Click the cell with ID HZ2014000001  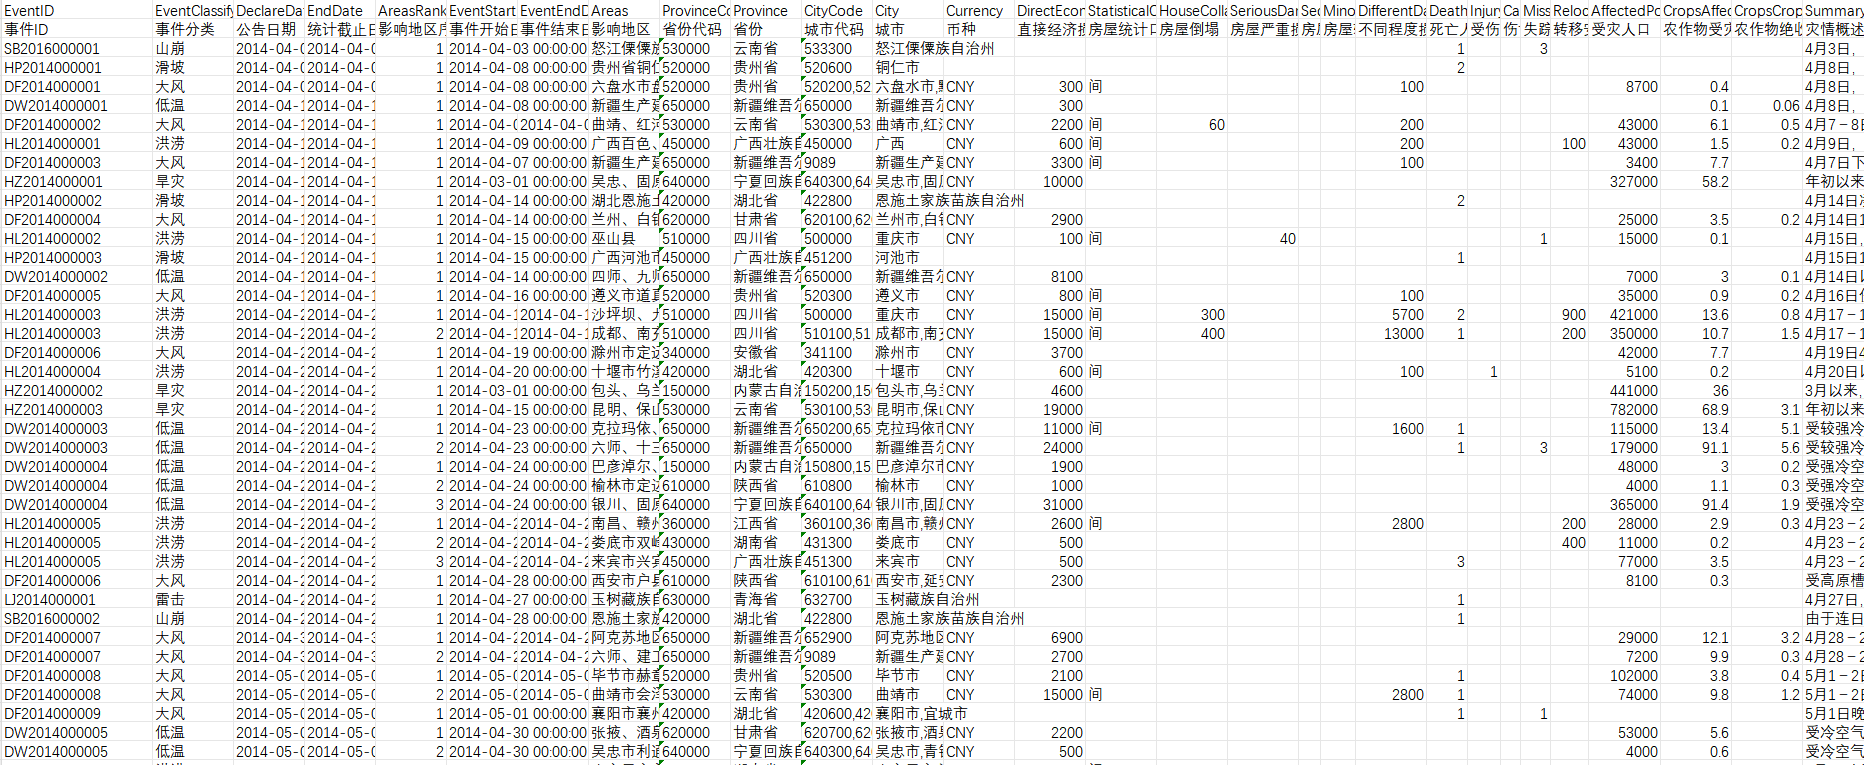pos(53,181)
